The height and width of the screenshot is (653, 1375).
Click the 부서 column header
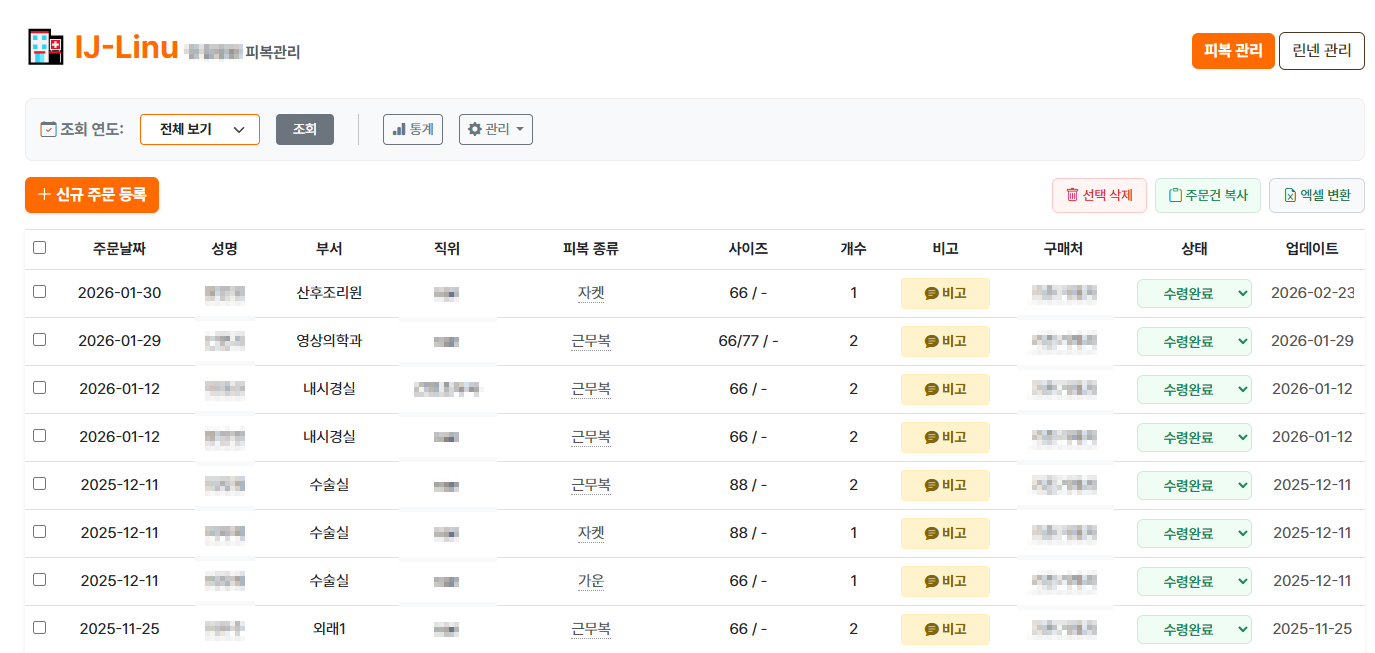(x=329, y=249)
